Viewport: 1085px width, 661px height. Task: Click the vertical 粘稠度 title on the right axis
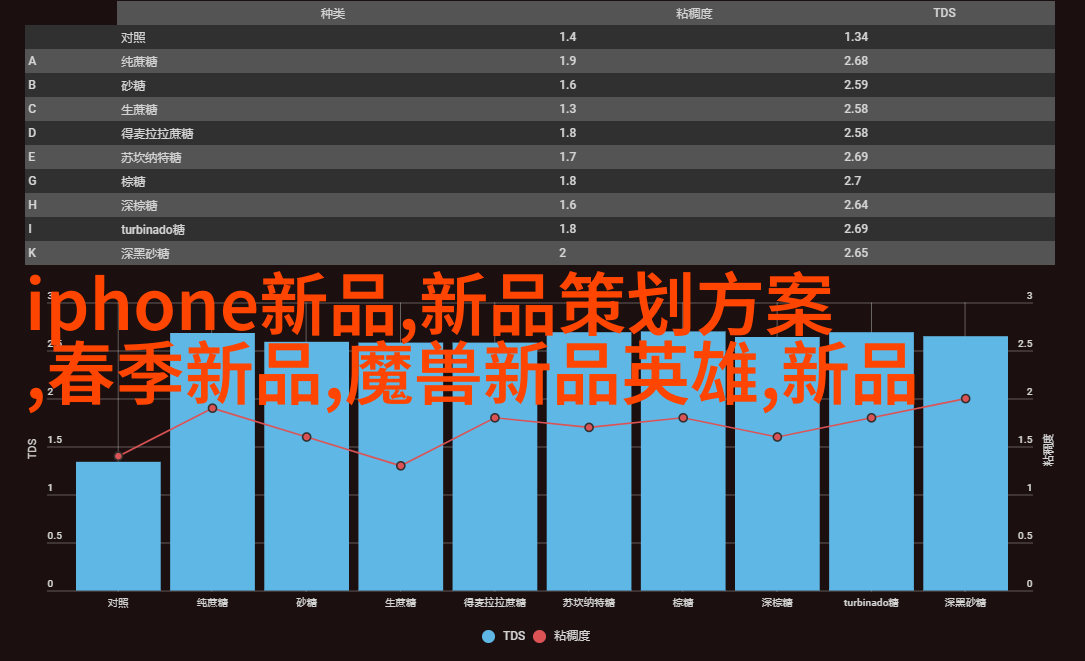pos(1048,449)
